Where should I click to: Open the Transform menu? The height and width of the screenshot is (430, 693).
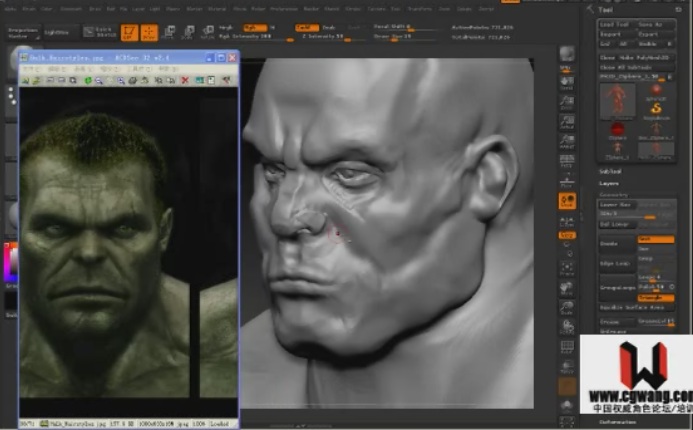click(419, 8)
